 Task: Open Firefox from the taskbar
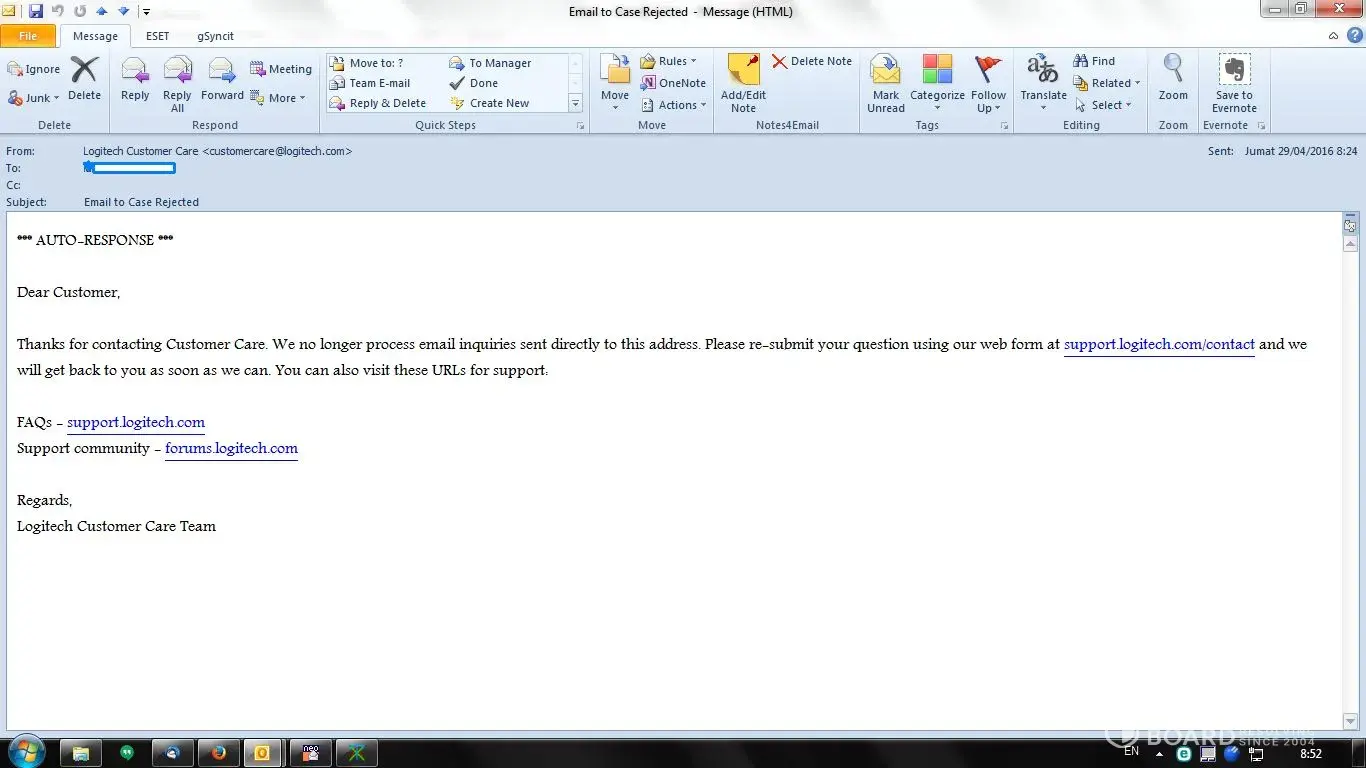coord(218,753)
